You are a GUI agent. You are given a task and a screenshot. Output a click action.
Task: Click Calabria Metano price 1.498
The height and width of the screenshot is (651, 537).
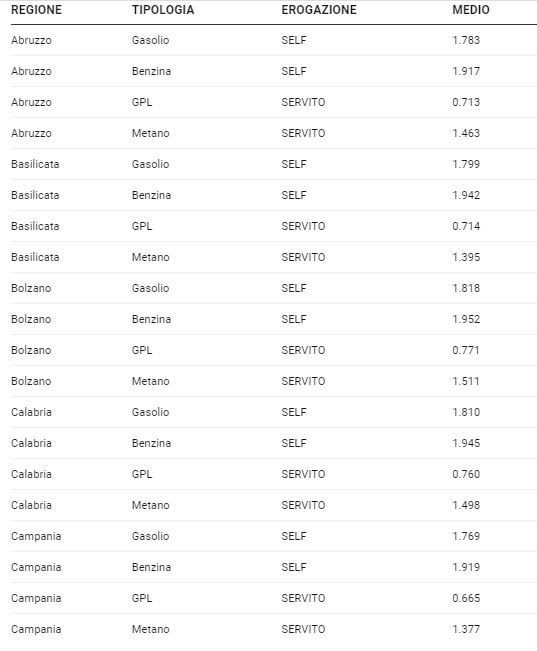pos(466,505)
